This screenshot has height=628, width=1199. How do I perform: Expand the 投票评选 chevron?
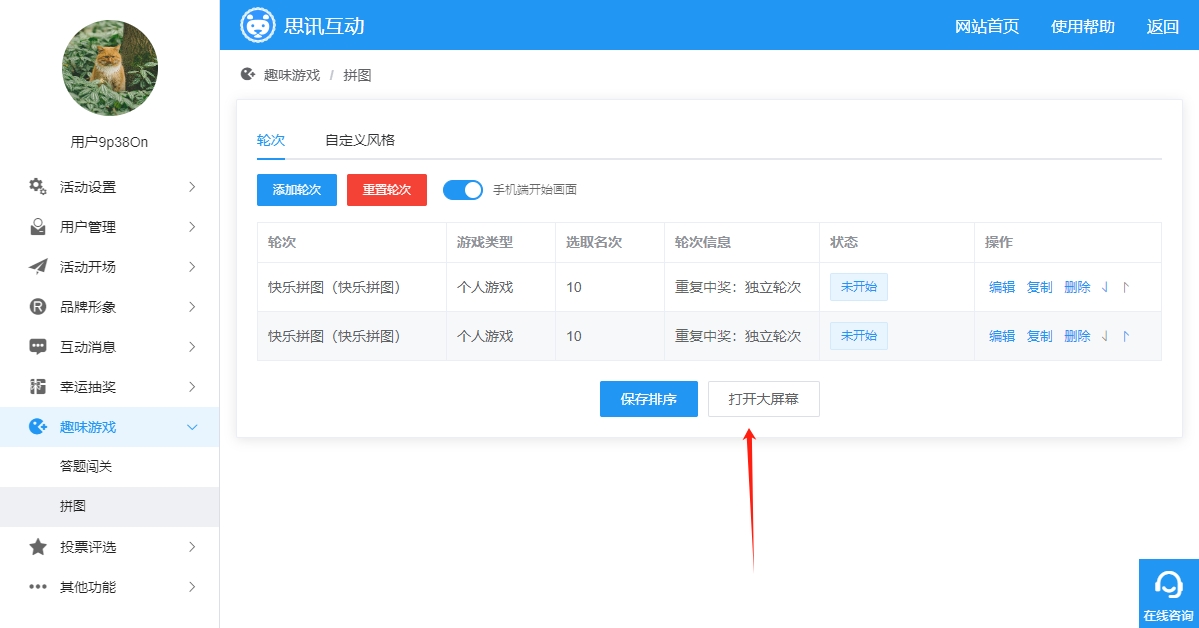(x=192, y=547)
